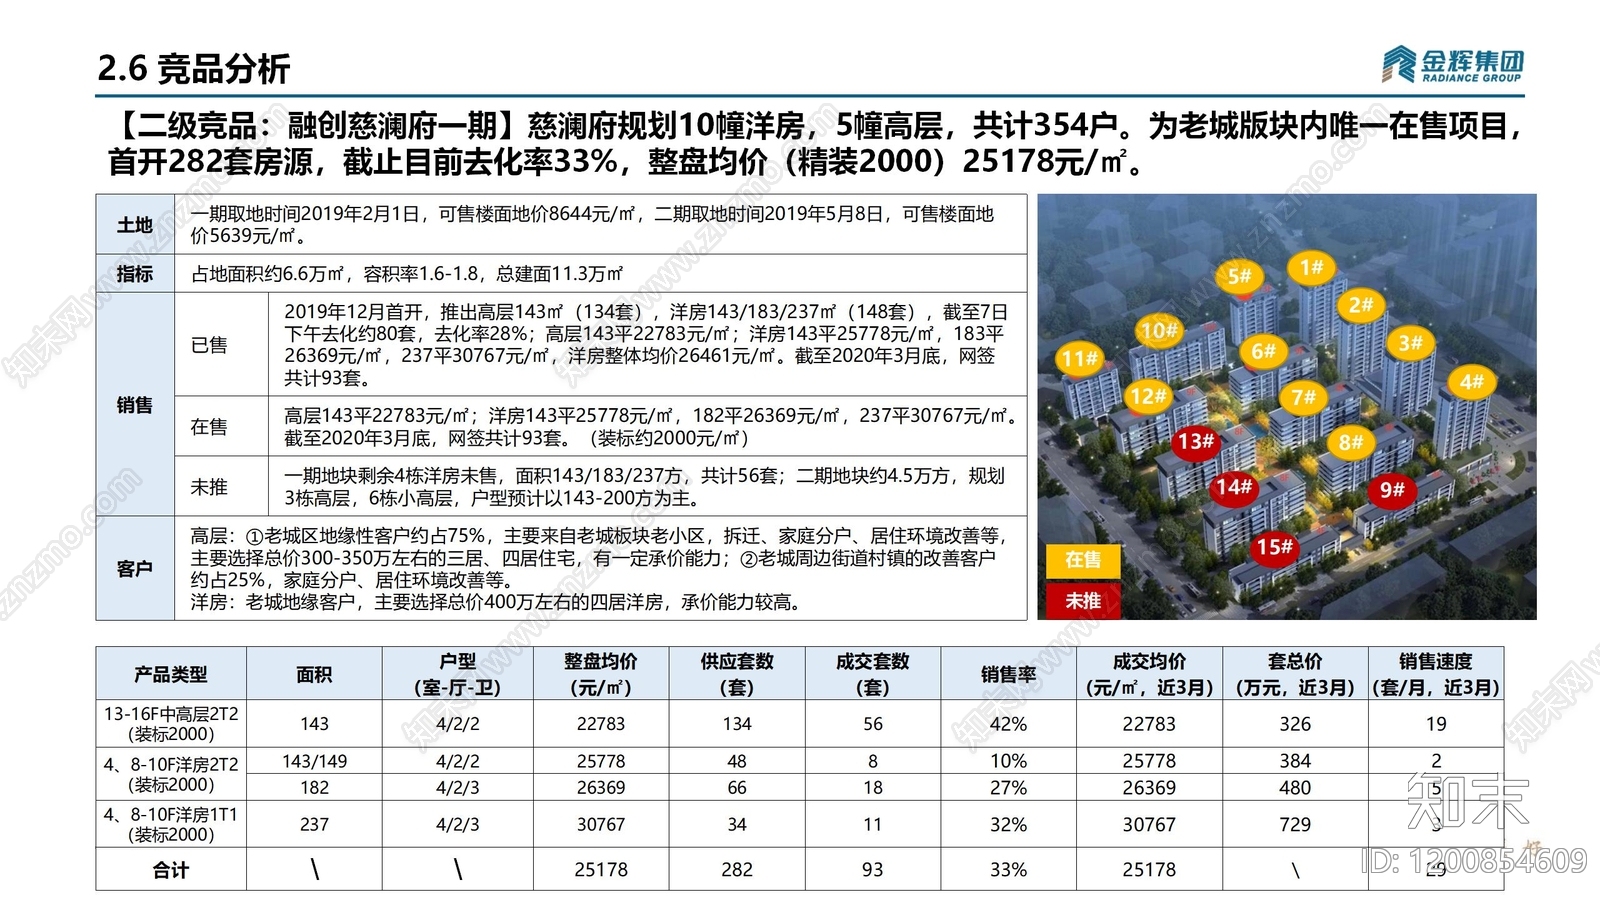Click the 4、8-10F洋房1T1 product row label
Screen dimensions: 1600x900
[x=171, y=824]
